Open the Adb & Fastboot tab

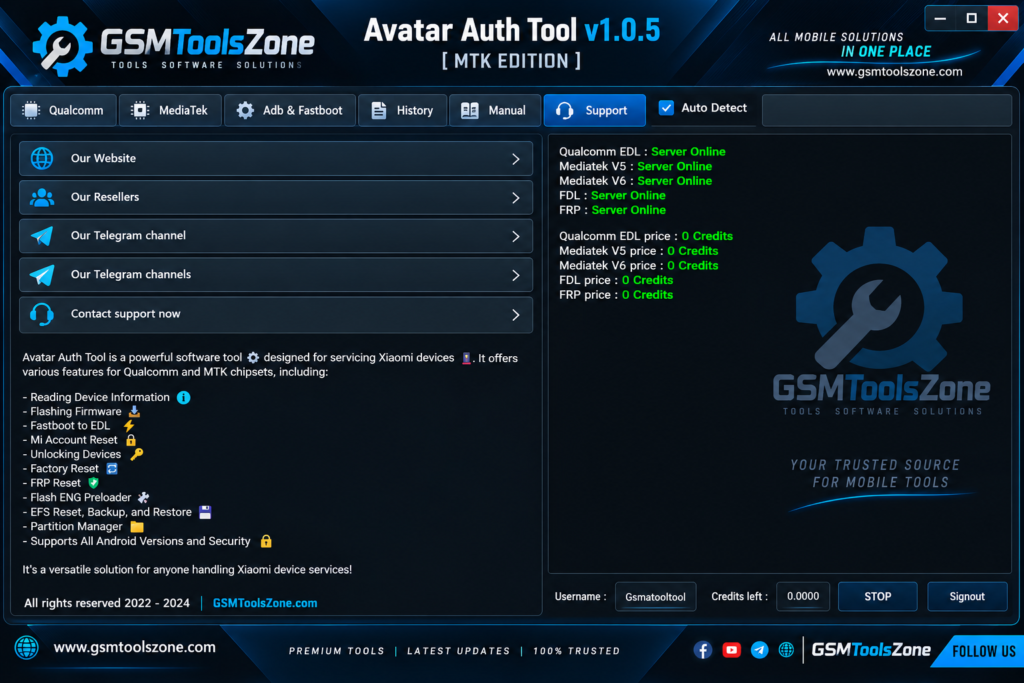tap(290, 110)
